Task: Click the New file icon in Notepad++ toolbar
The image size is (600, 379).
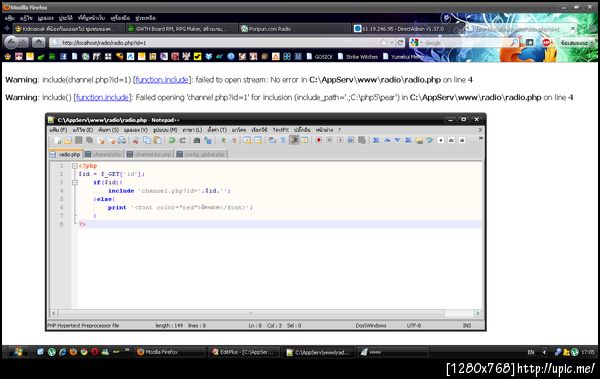Action: (x=58, y=140)
